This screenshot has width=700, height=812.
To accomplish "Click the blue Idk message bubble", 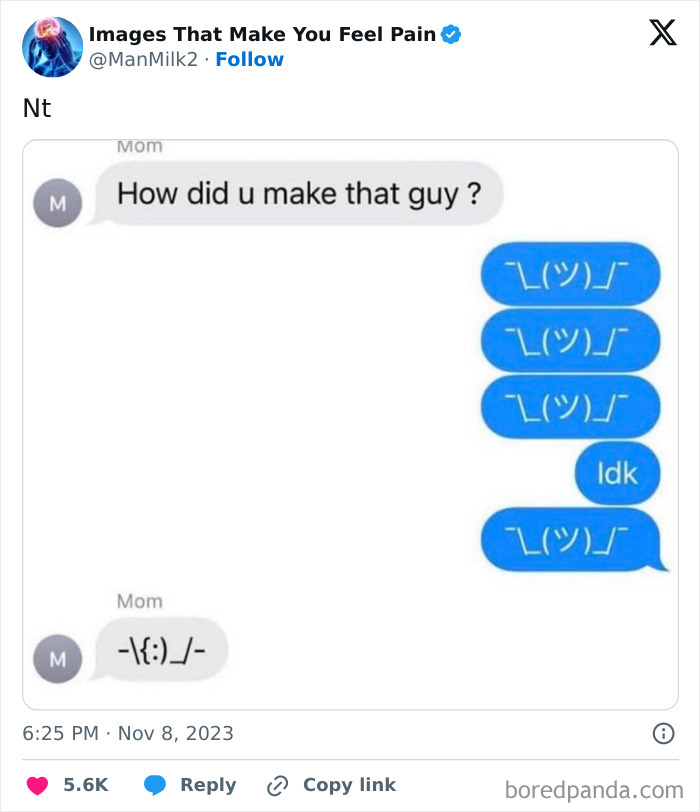I will point(617,472).
